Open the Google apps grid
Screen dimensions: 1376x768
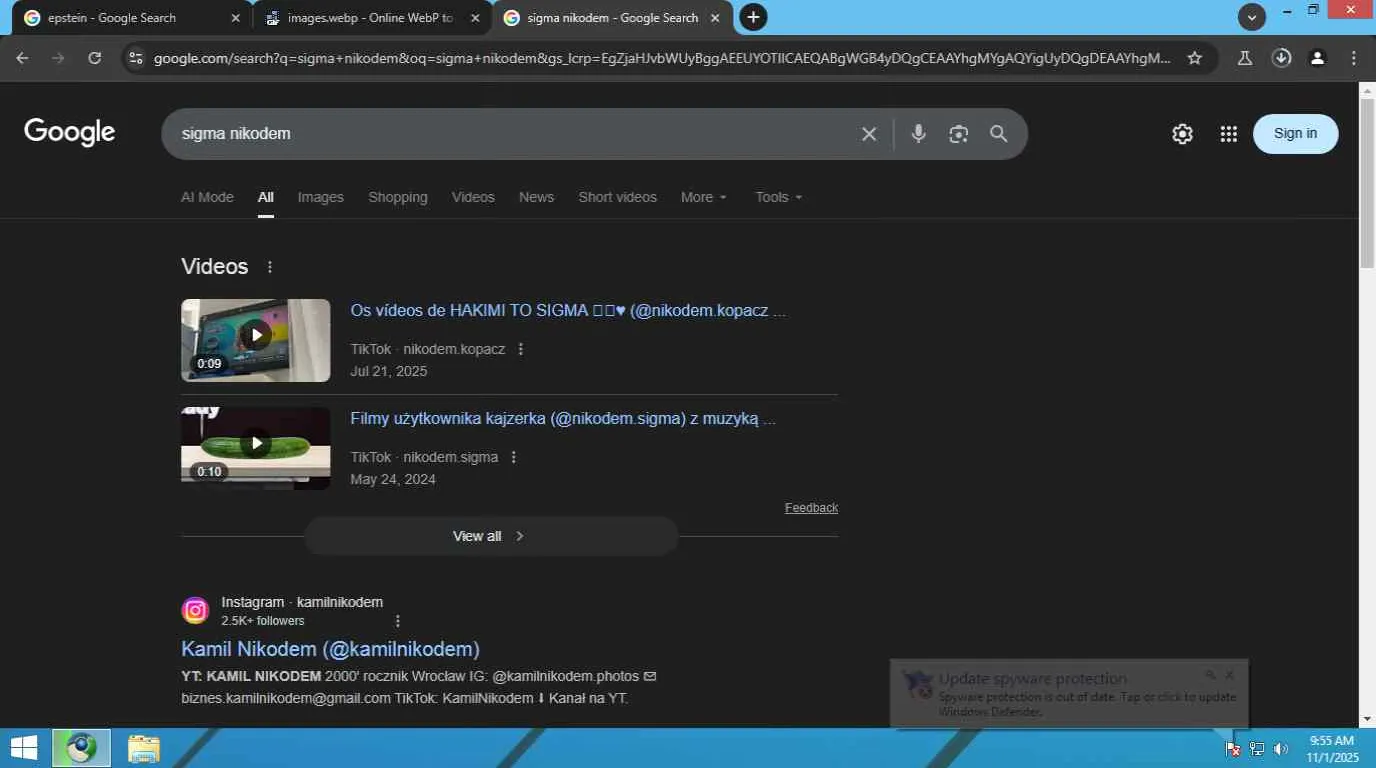[x=1229, y=134]
